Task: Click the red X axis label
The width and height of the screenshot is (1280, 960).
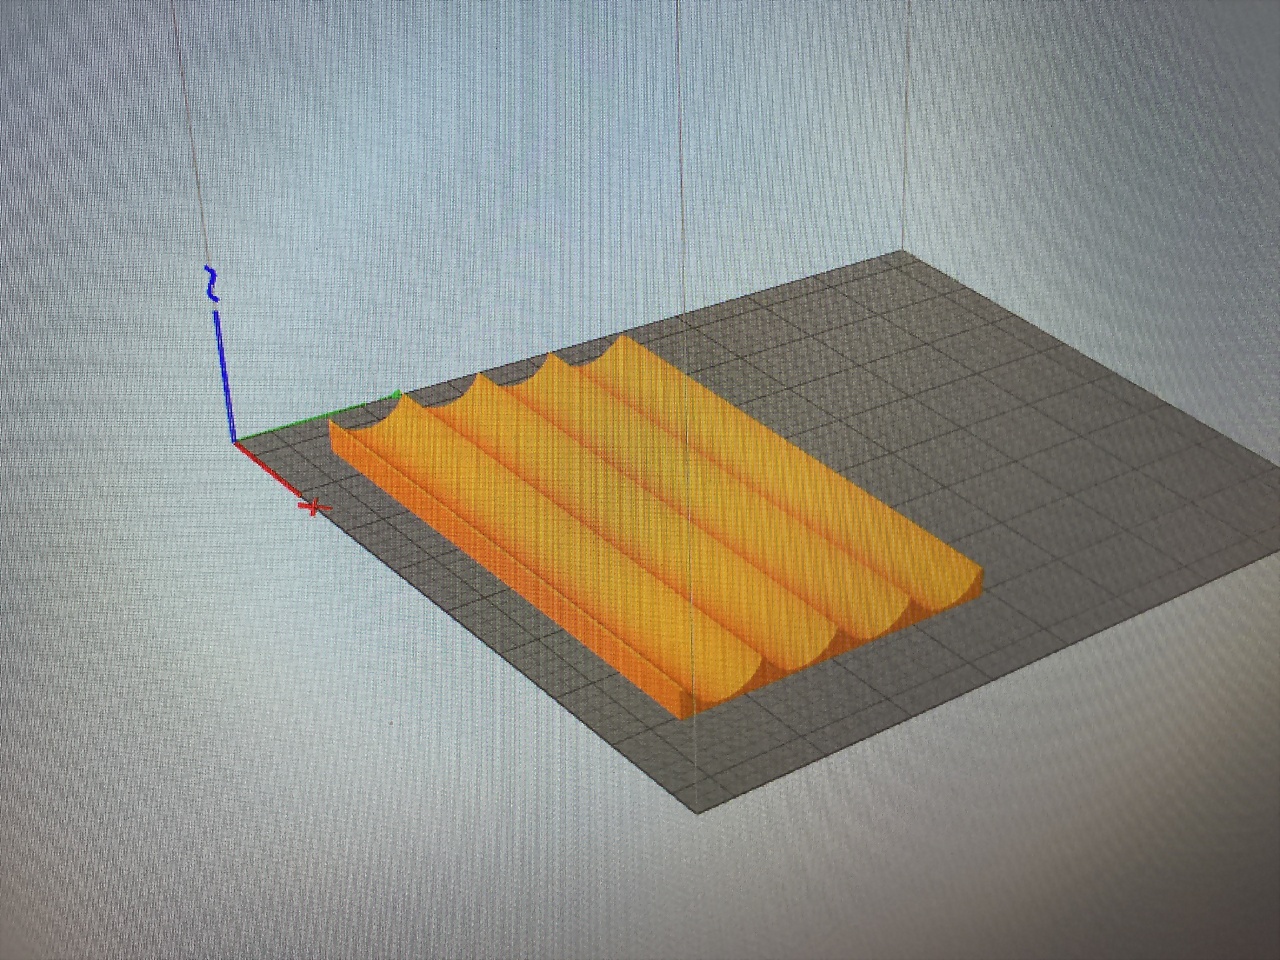Action: 314,508
